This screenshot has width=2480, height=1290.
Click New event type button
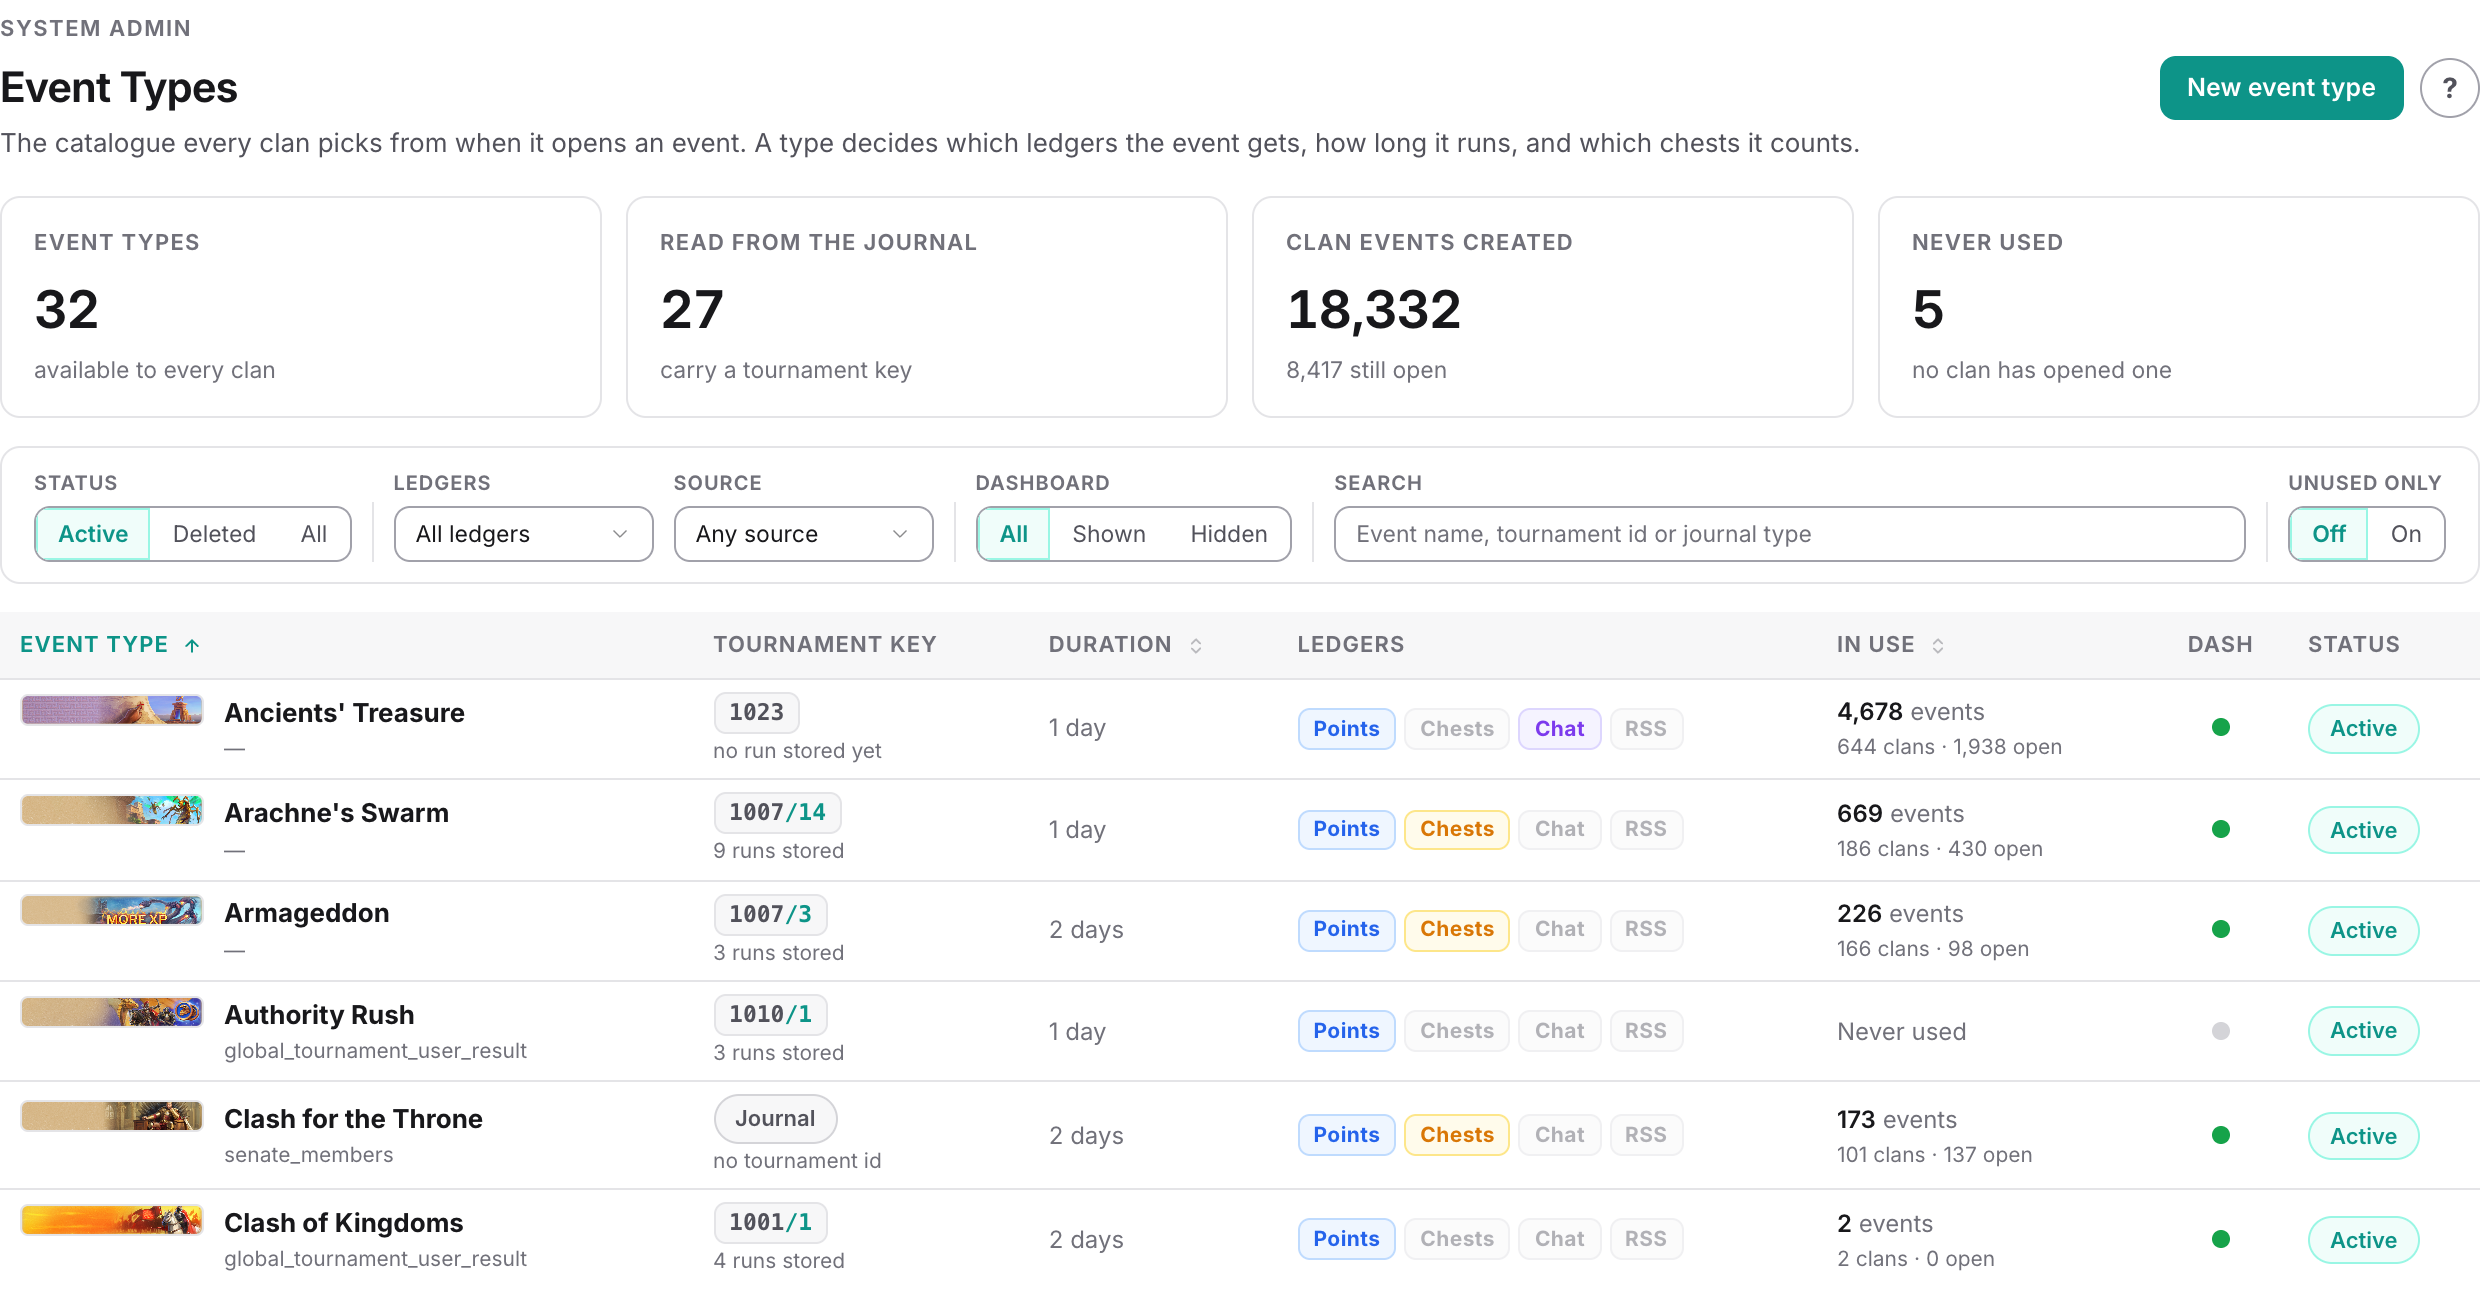[x=2281, y=88]
